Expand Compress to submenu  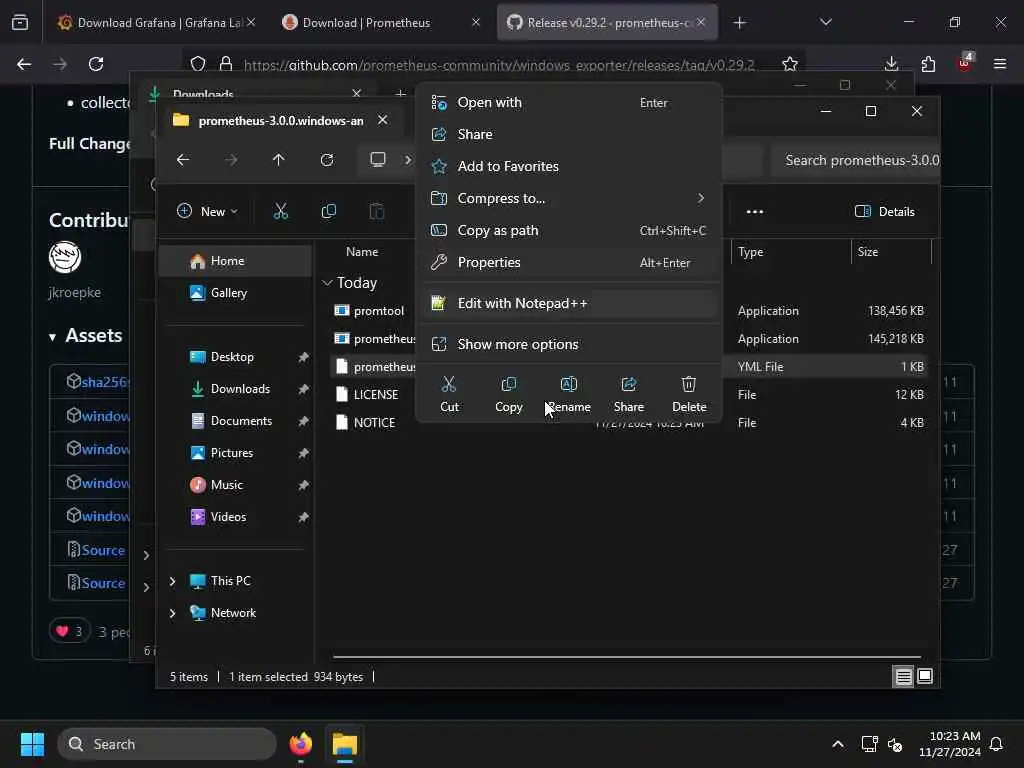(x=569, y=198)
